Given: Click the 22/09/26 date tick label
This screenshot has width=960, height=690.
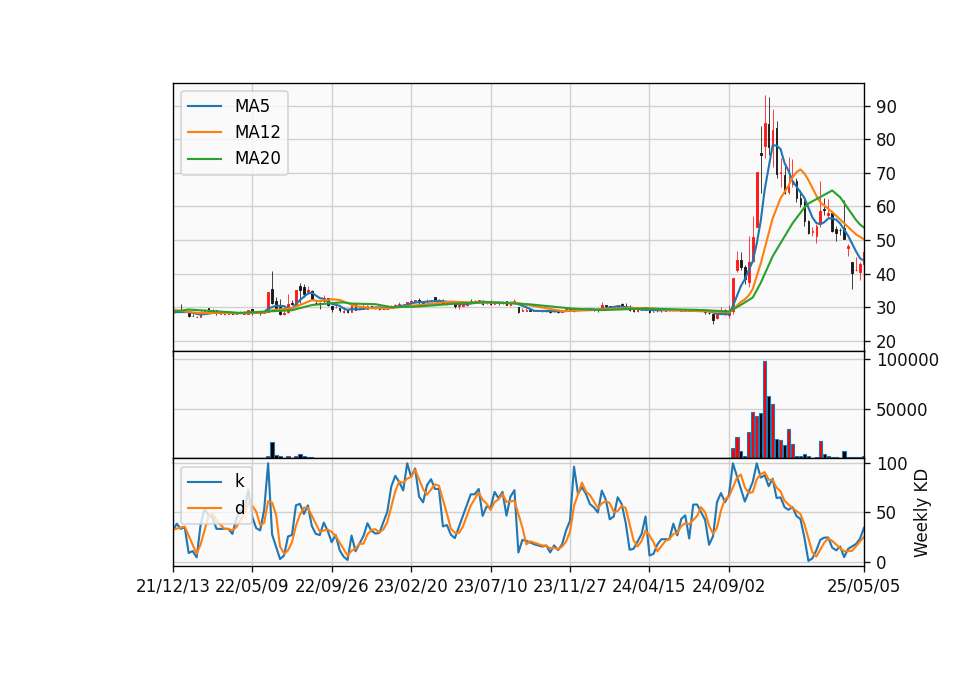Looking at the screenshot, I should tap(332, 586).
